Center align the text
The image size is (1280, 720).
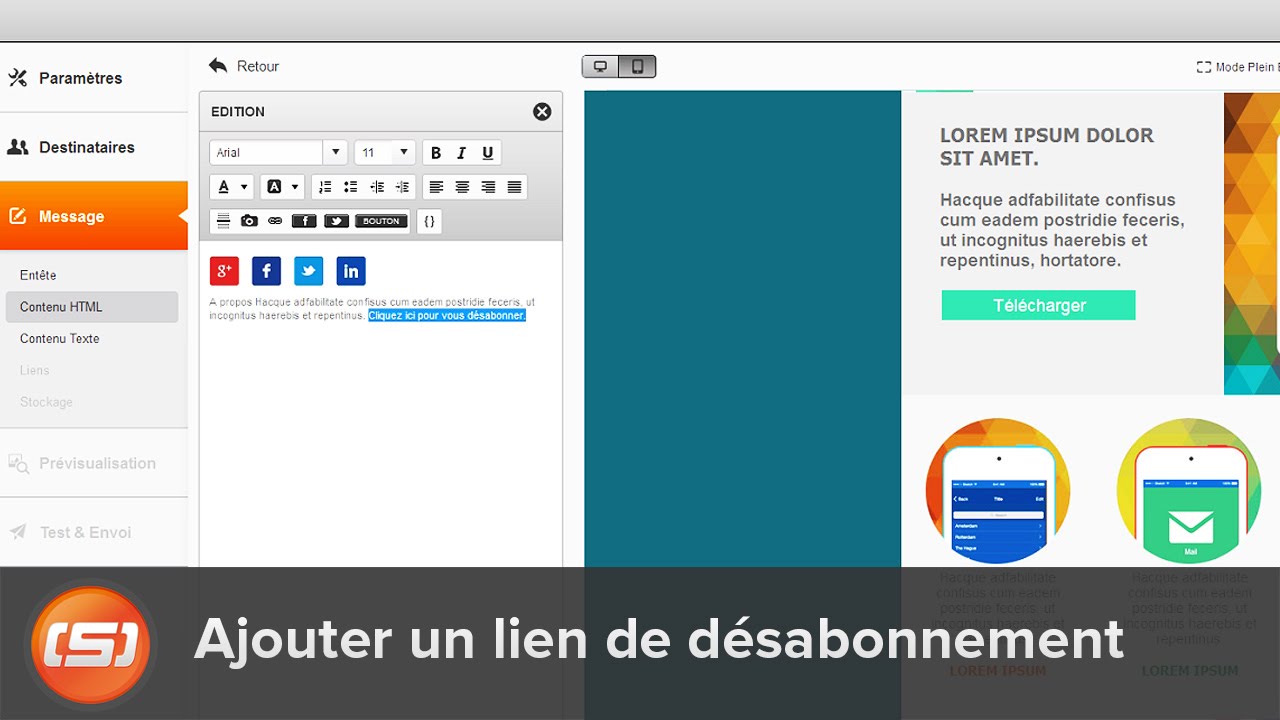coord(462,187)
